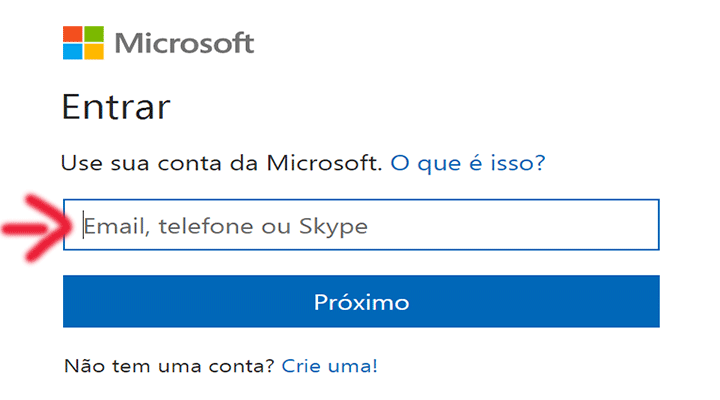Click the blue square of the Microsoft logo
Image resolution: width=720 pixels, height=400 pixels.
pos(73,51)
